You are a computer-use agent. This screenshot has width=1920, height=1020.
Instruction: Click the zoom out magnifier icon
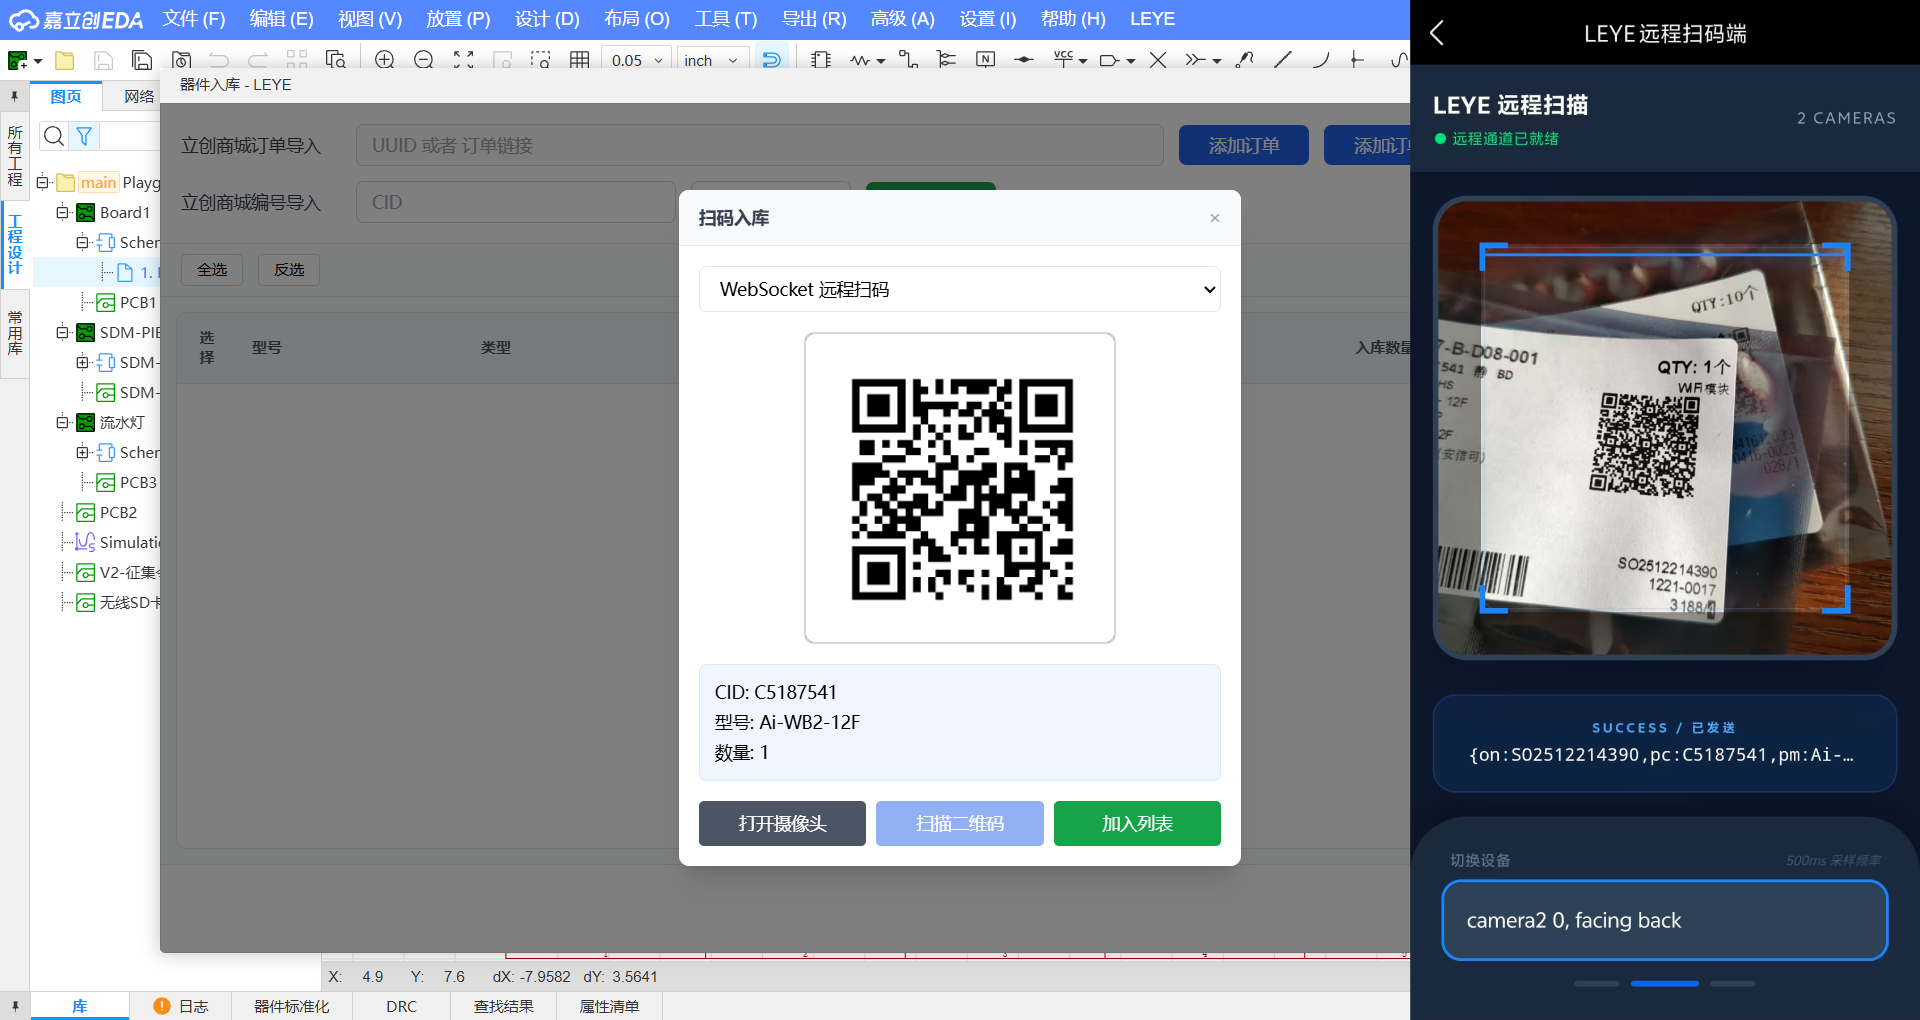coord(423,60)
